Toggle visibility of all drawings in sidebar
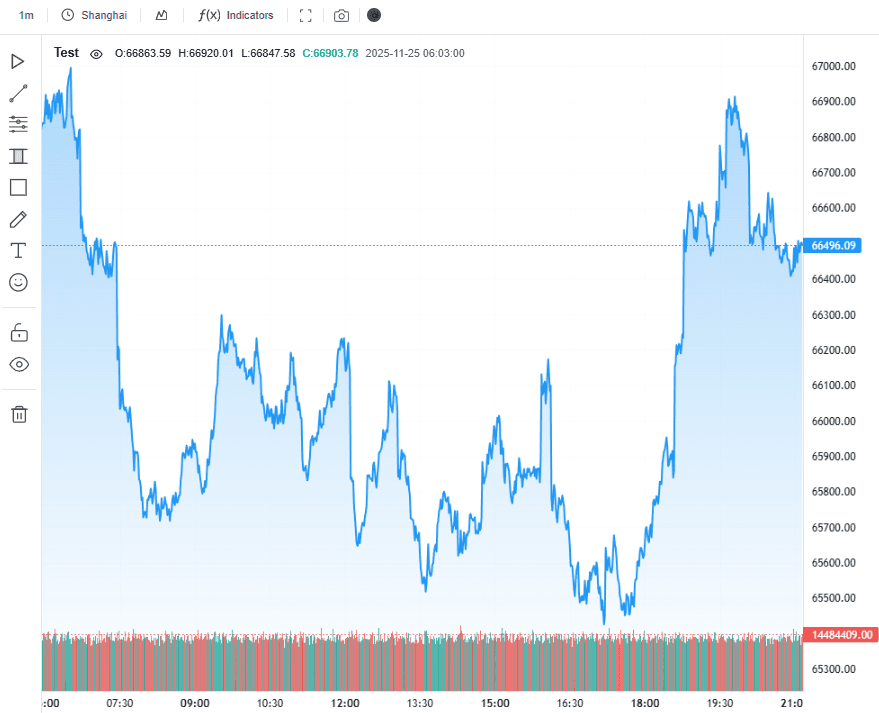Viewport: 879px width, 713px height. click(18, 364)
